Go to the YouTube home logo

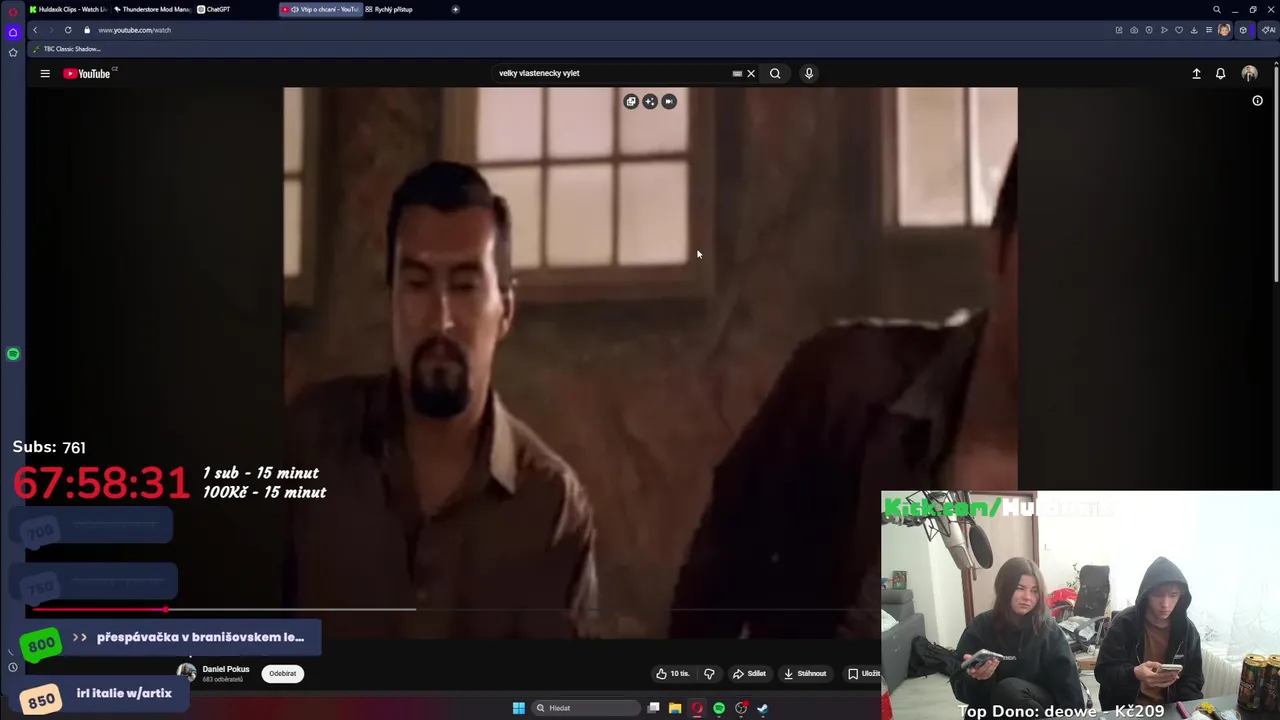87,73
